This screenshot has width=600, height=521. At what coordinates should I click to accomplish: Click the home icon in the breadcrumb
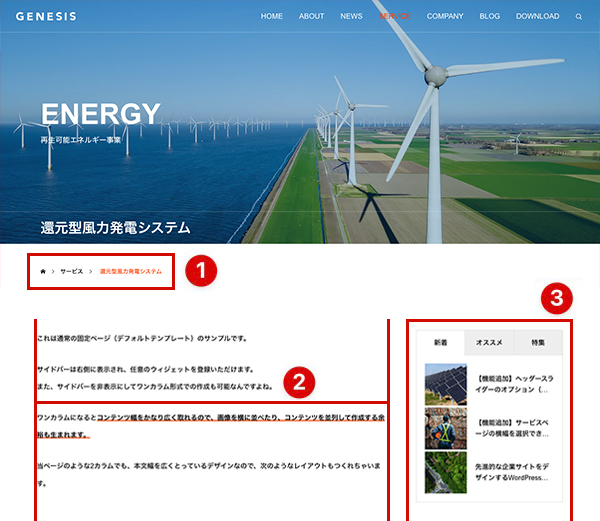point(42,272)
